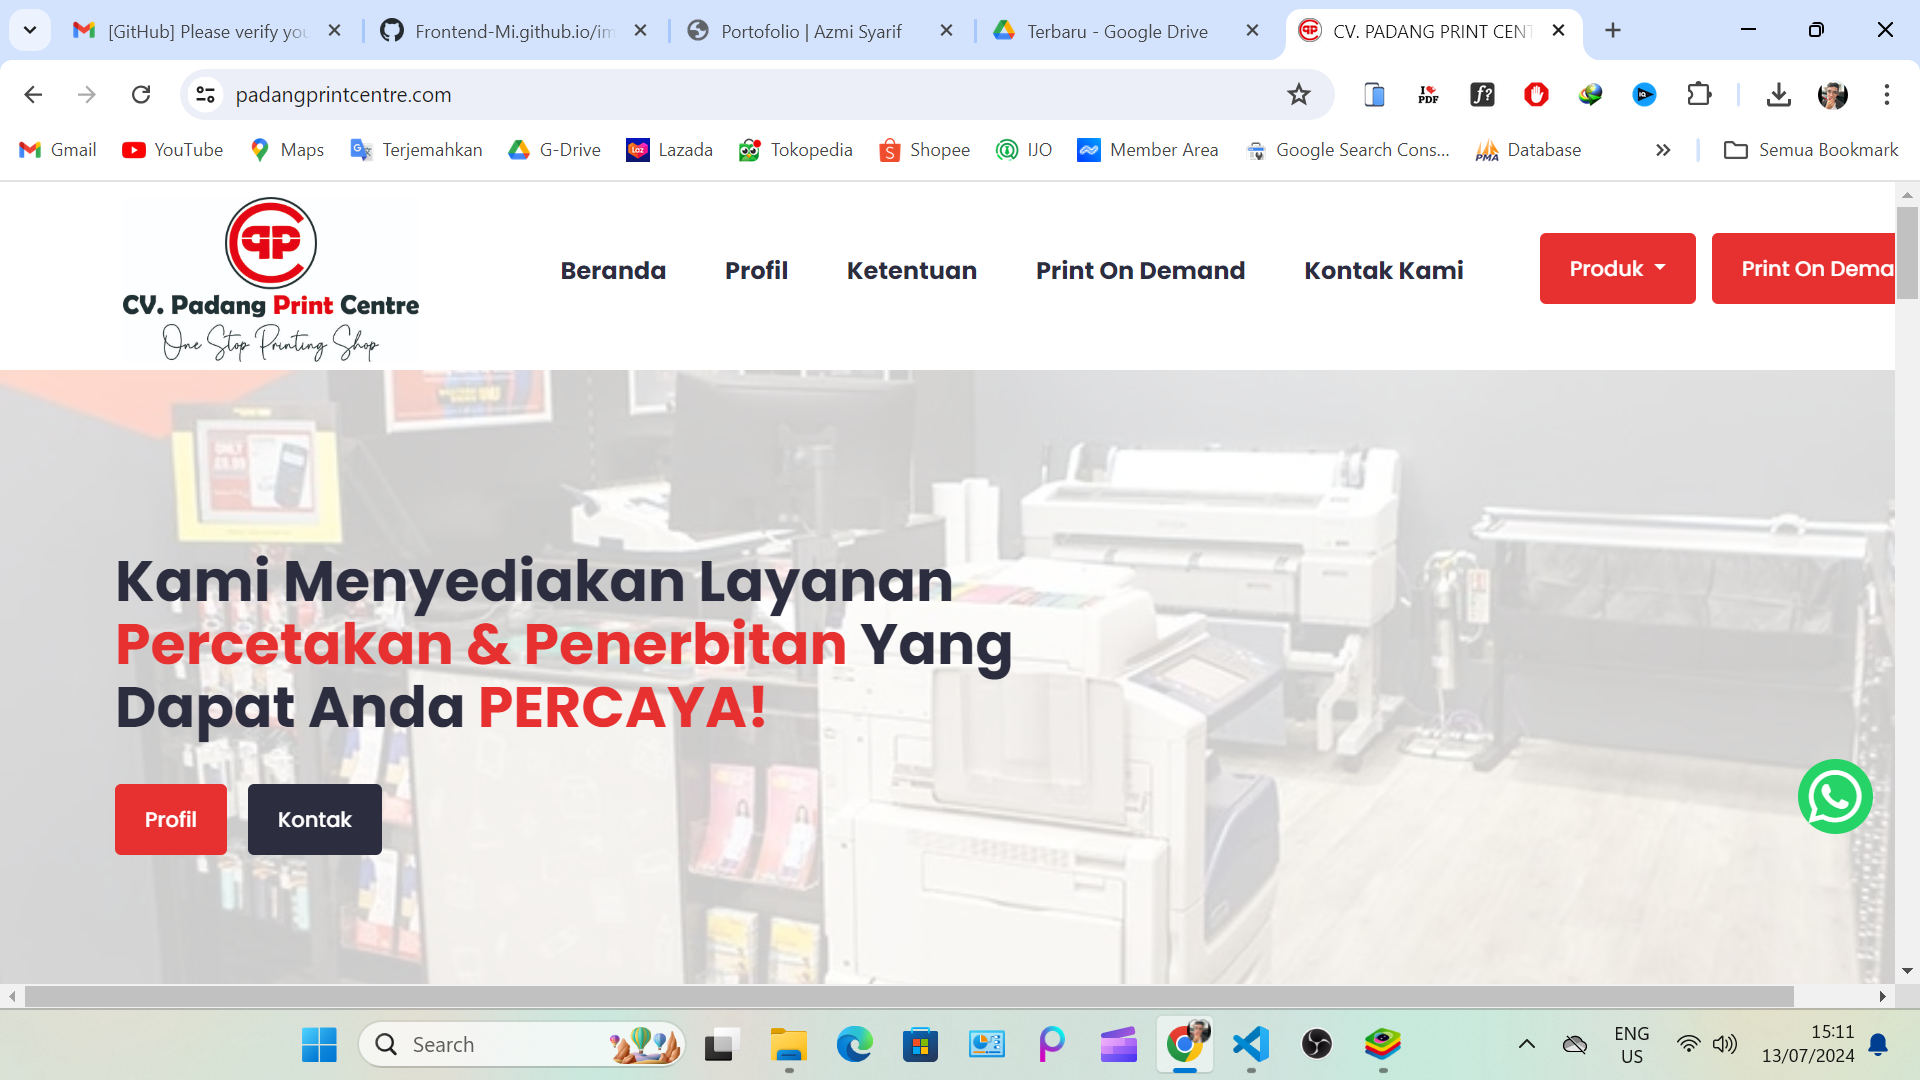This screenshot has width=1920, height=1080.
Task: Expand the Produk dropdown button
Action: (1617, 269)
